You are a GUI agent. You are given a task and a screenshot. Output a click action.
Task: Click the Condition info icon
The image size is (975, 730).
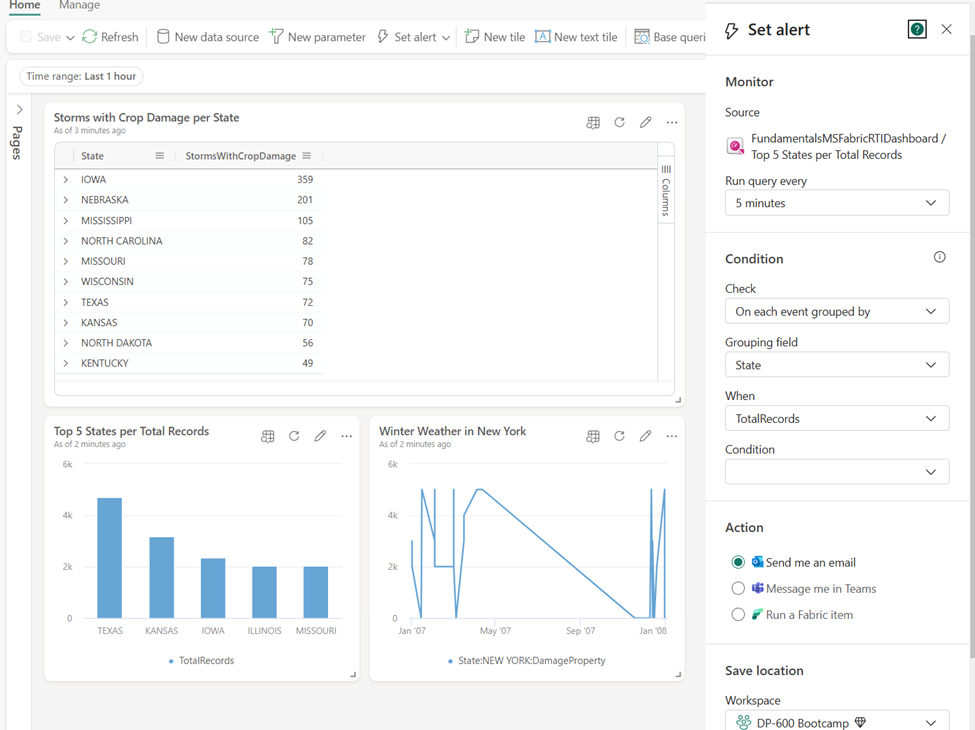pos(940,257)
